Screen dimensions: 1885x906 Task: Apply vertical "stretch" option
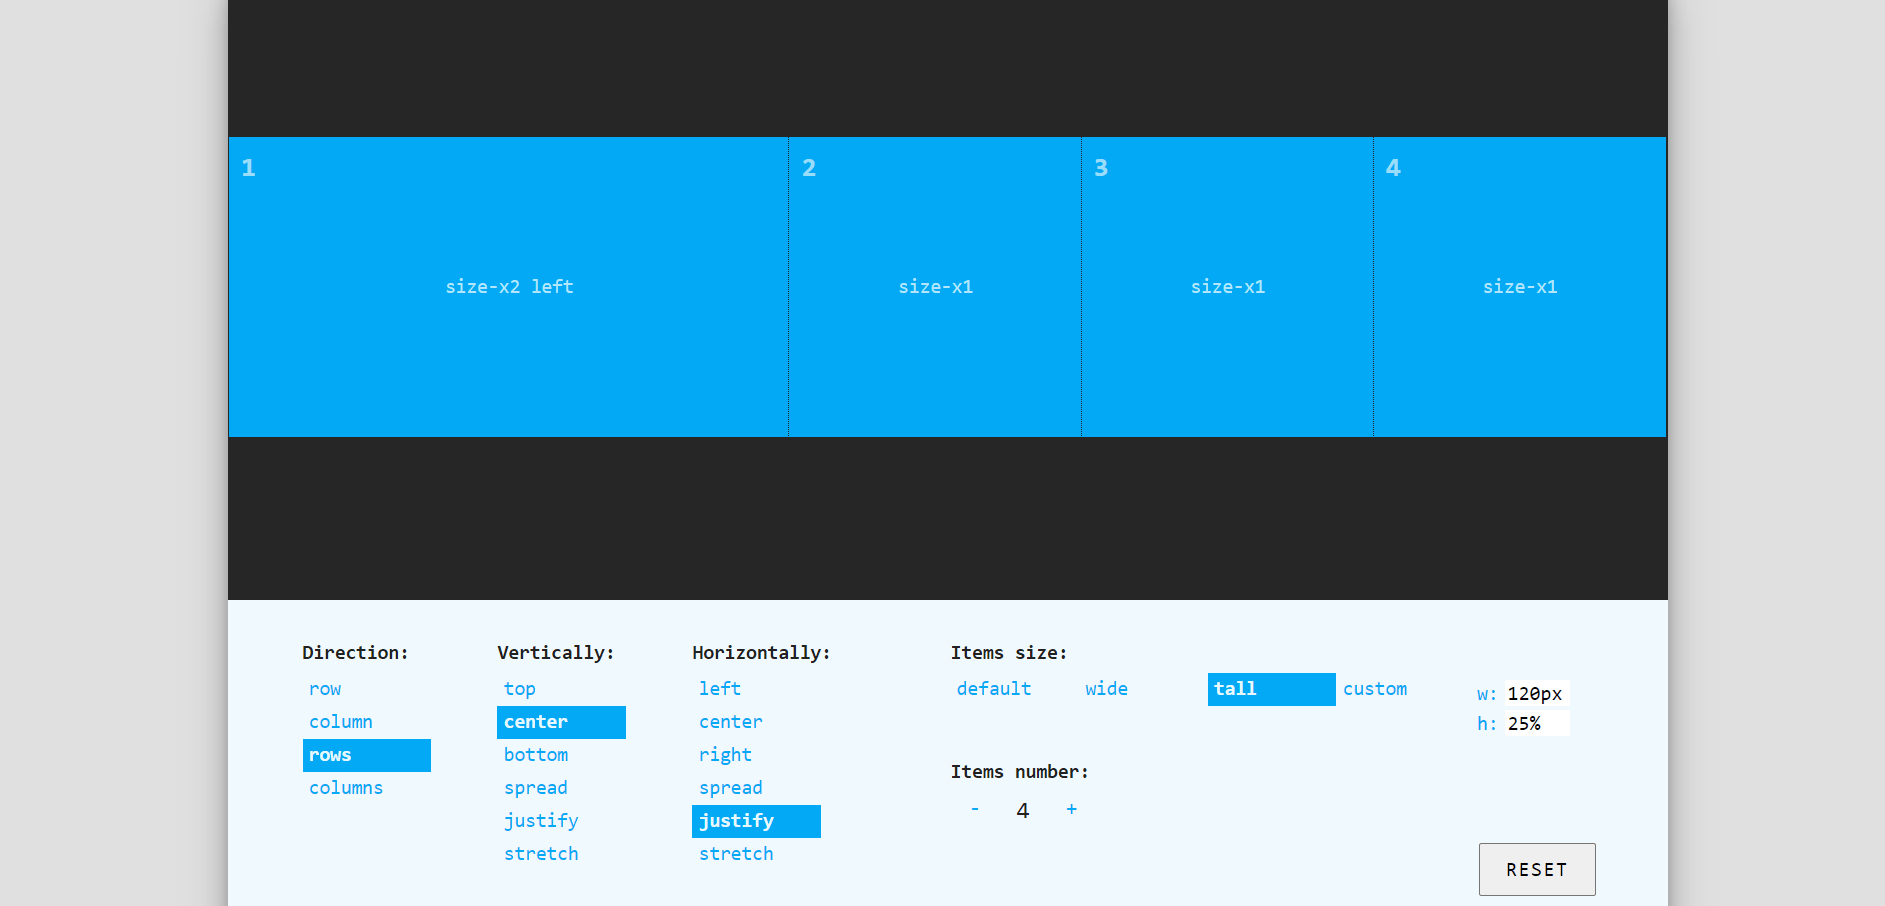tap(541, 853)
